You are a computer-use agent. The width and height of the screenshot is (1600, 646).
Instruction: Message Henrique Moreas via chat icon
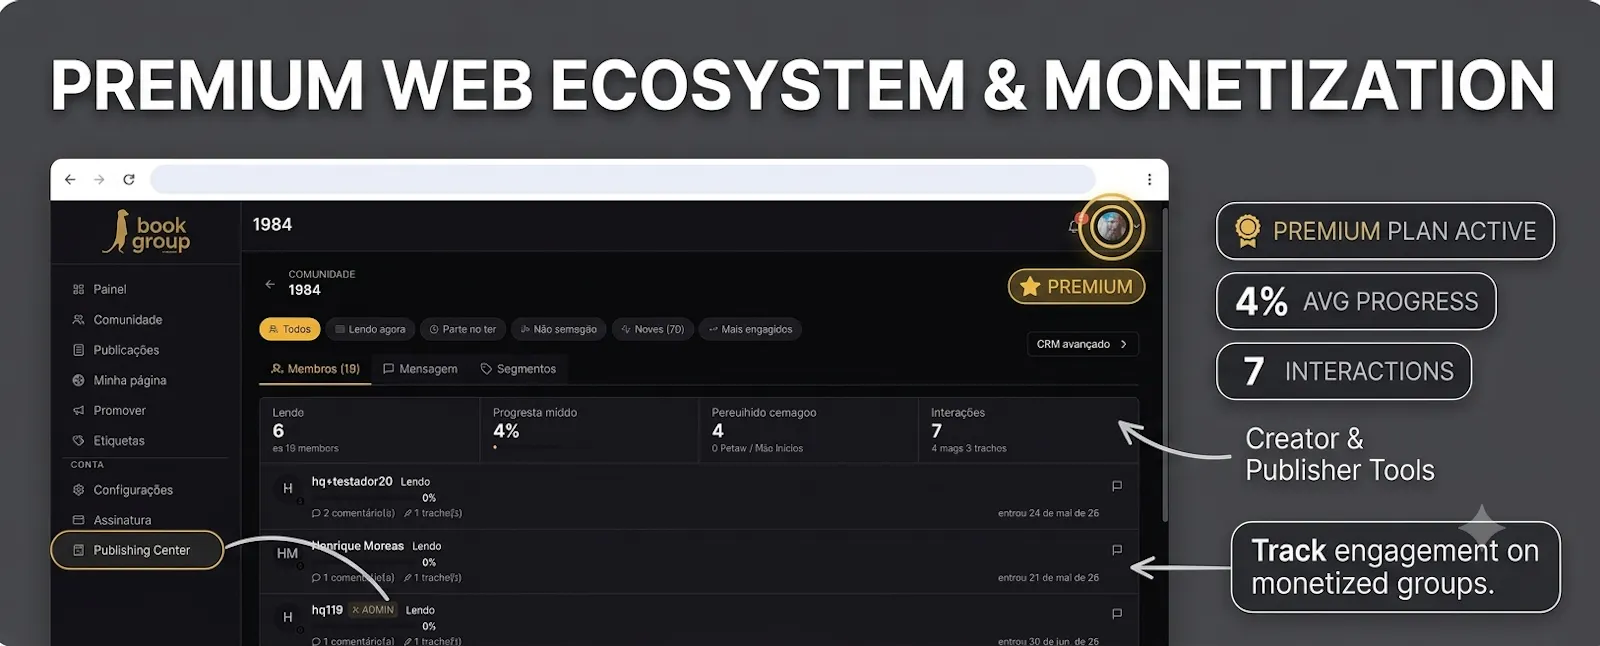[1117, 550]
